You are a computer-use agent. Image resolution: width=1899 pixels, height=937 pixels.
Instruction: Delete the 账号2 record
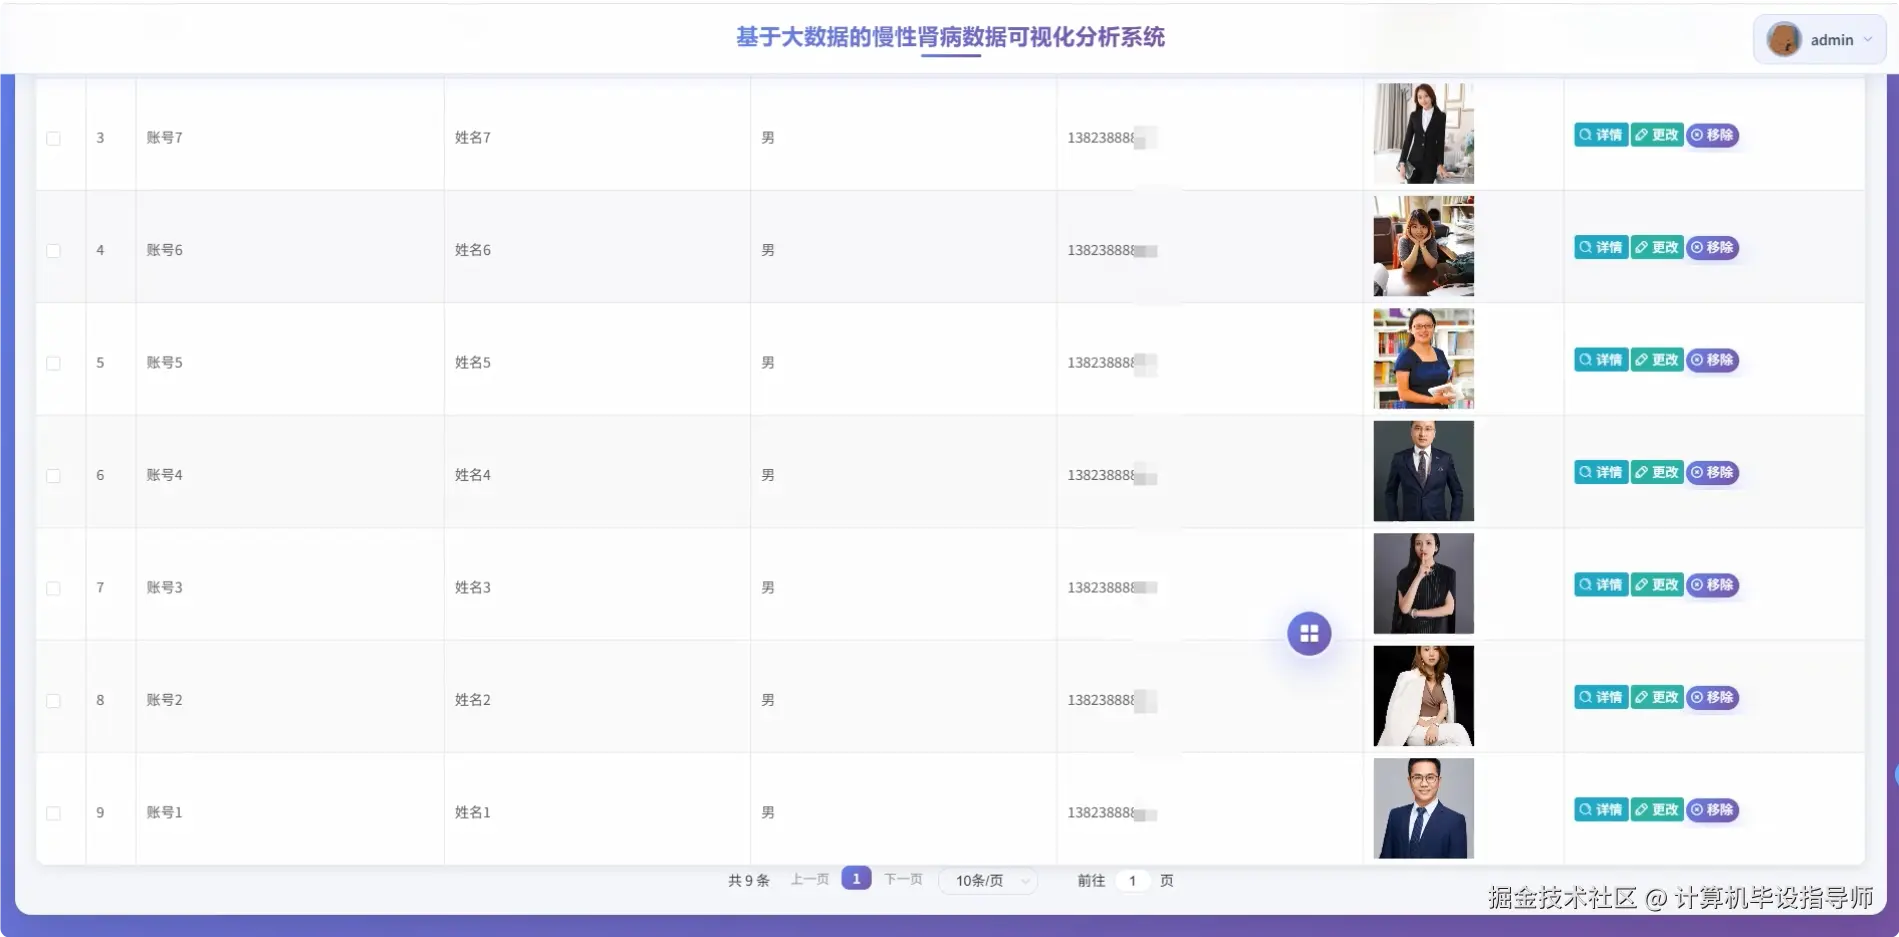pyautogui.click(x=1713, y=697)
